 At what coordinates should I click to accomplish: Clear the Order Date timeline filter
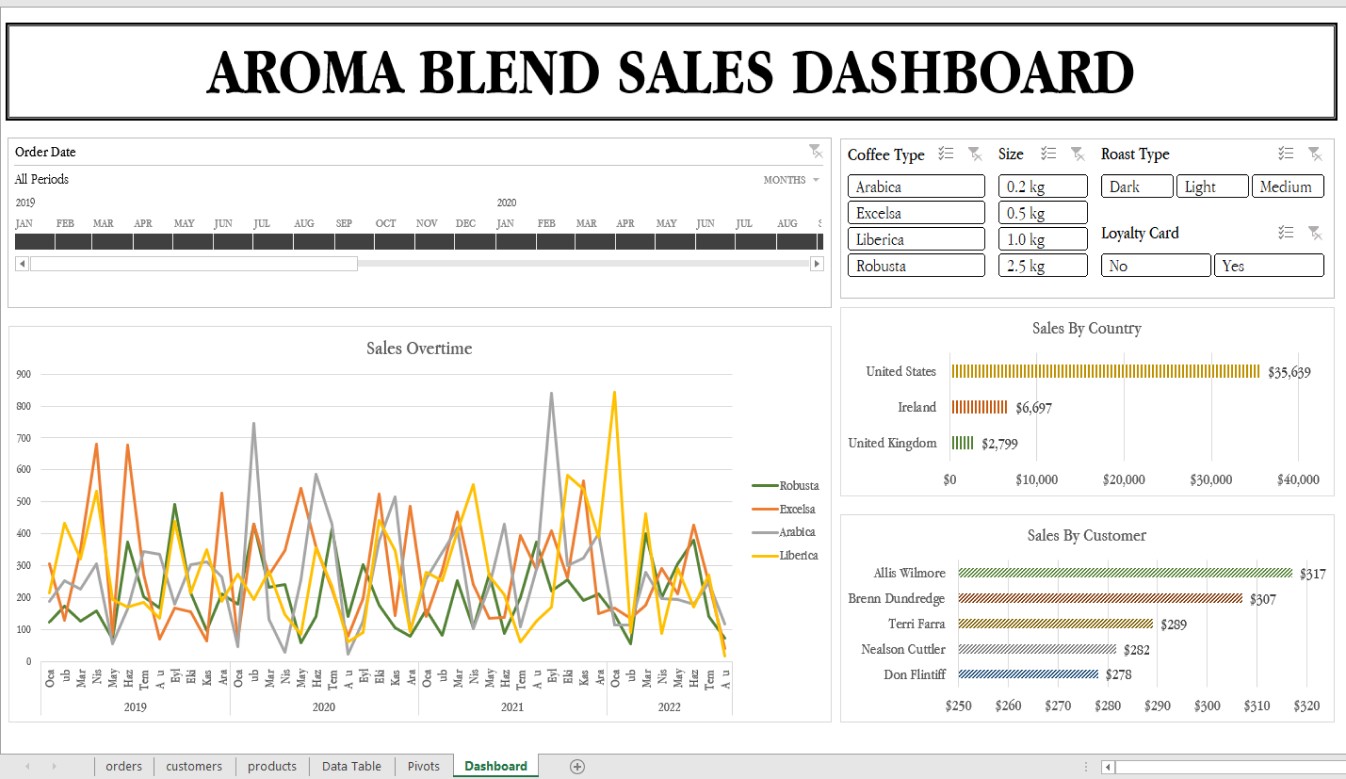pos(816,151)
